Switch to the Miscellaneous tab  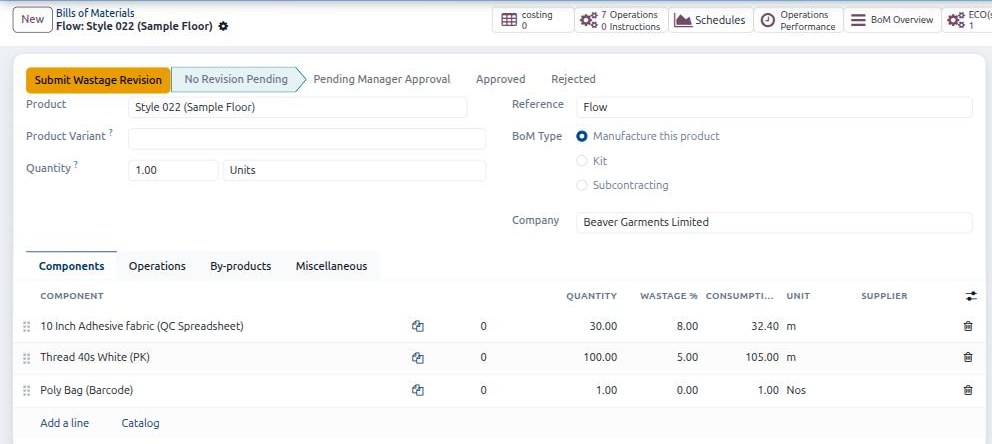332,266
